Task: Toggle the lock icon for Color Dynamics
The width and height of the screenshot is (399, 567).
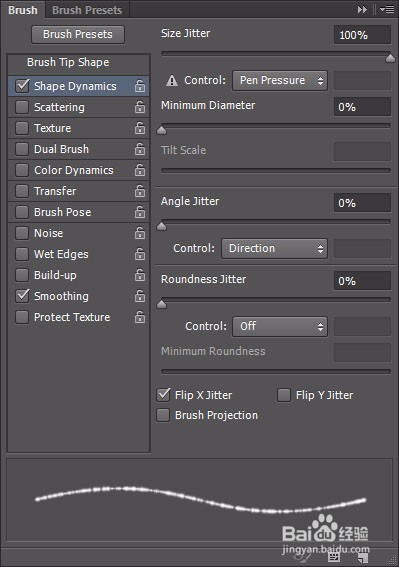Action: 140,170
